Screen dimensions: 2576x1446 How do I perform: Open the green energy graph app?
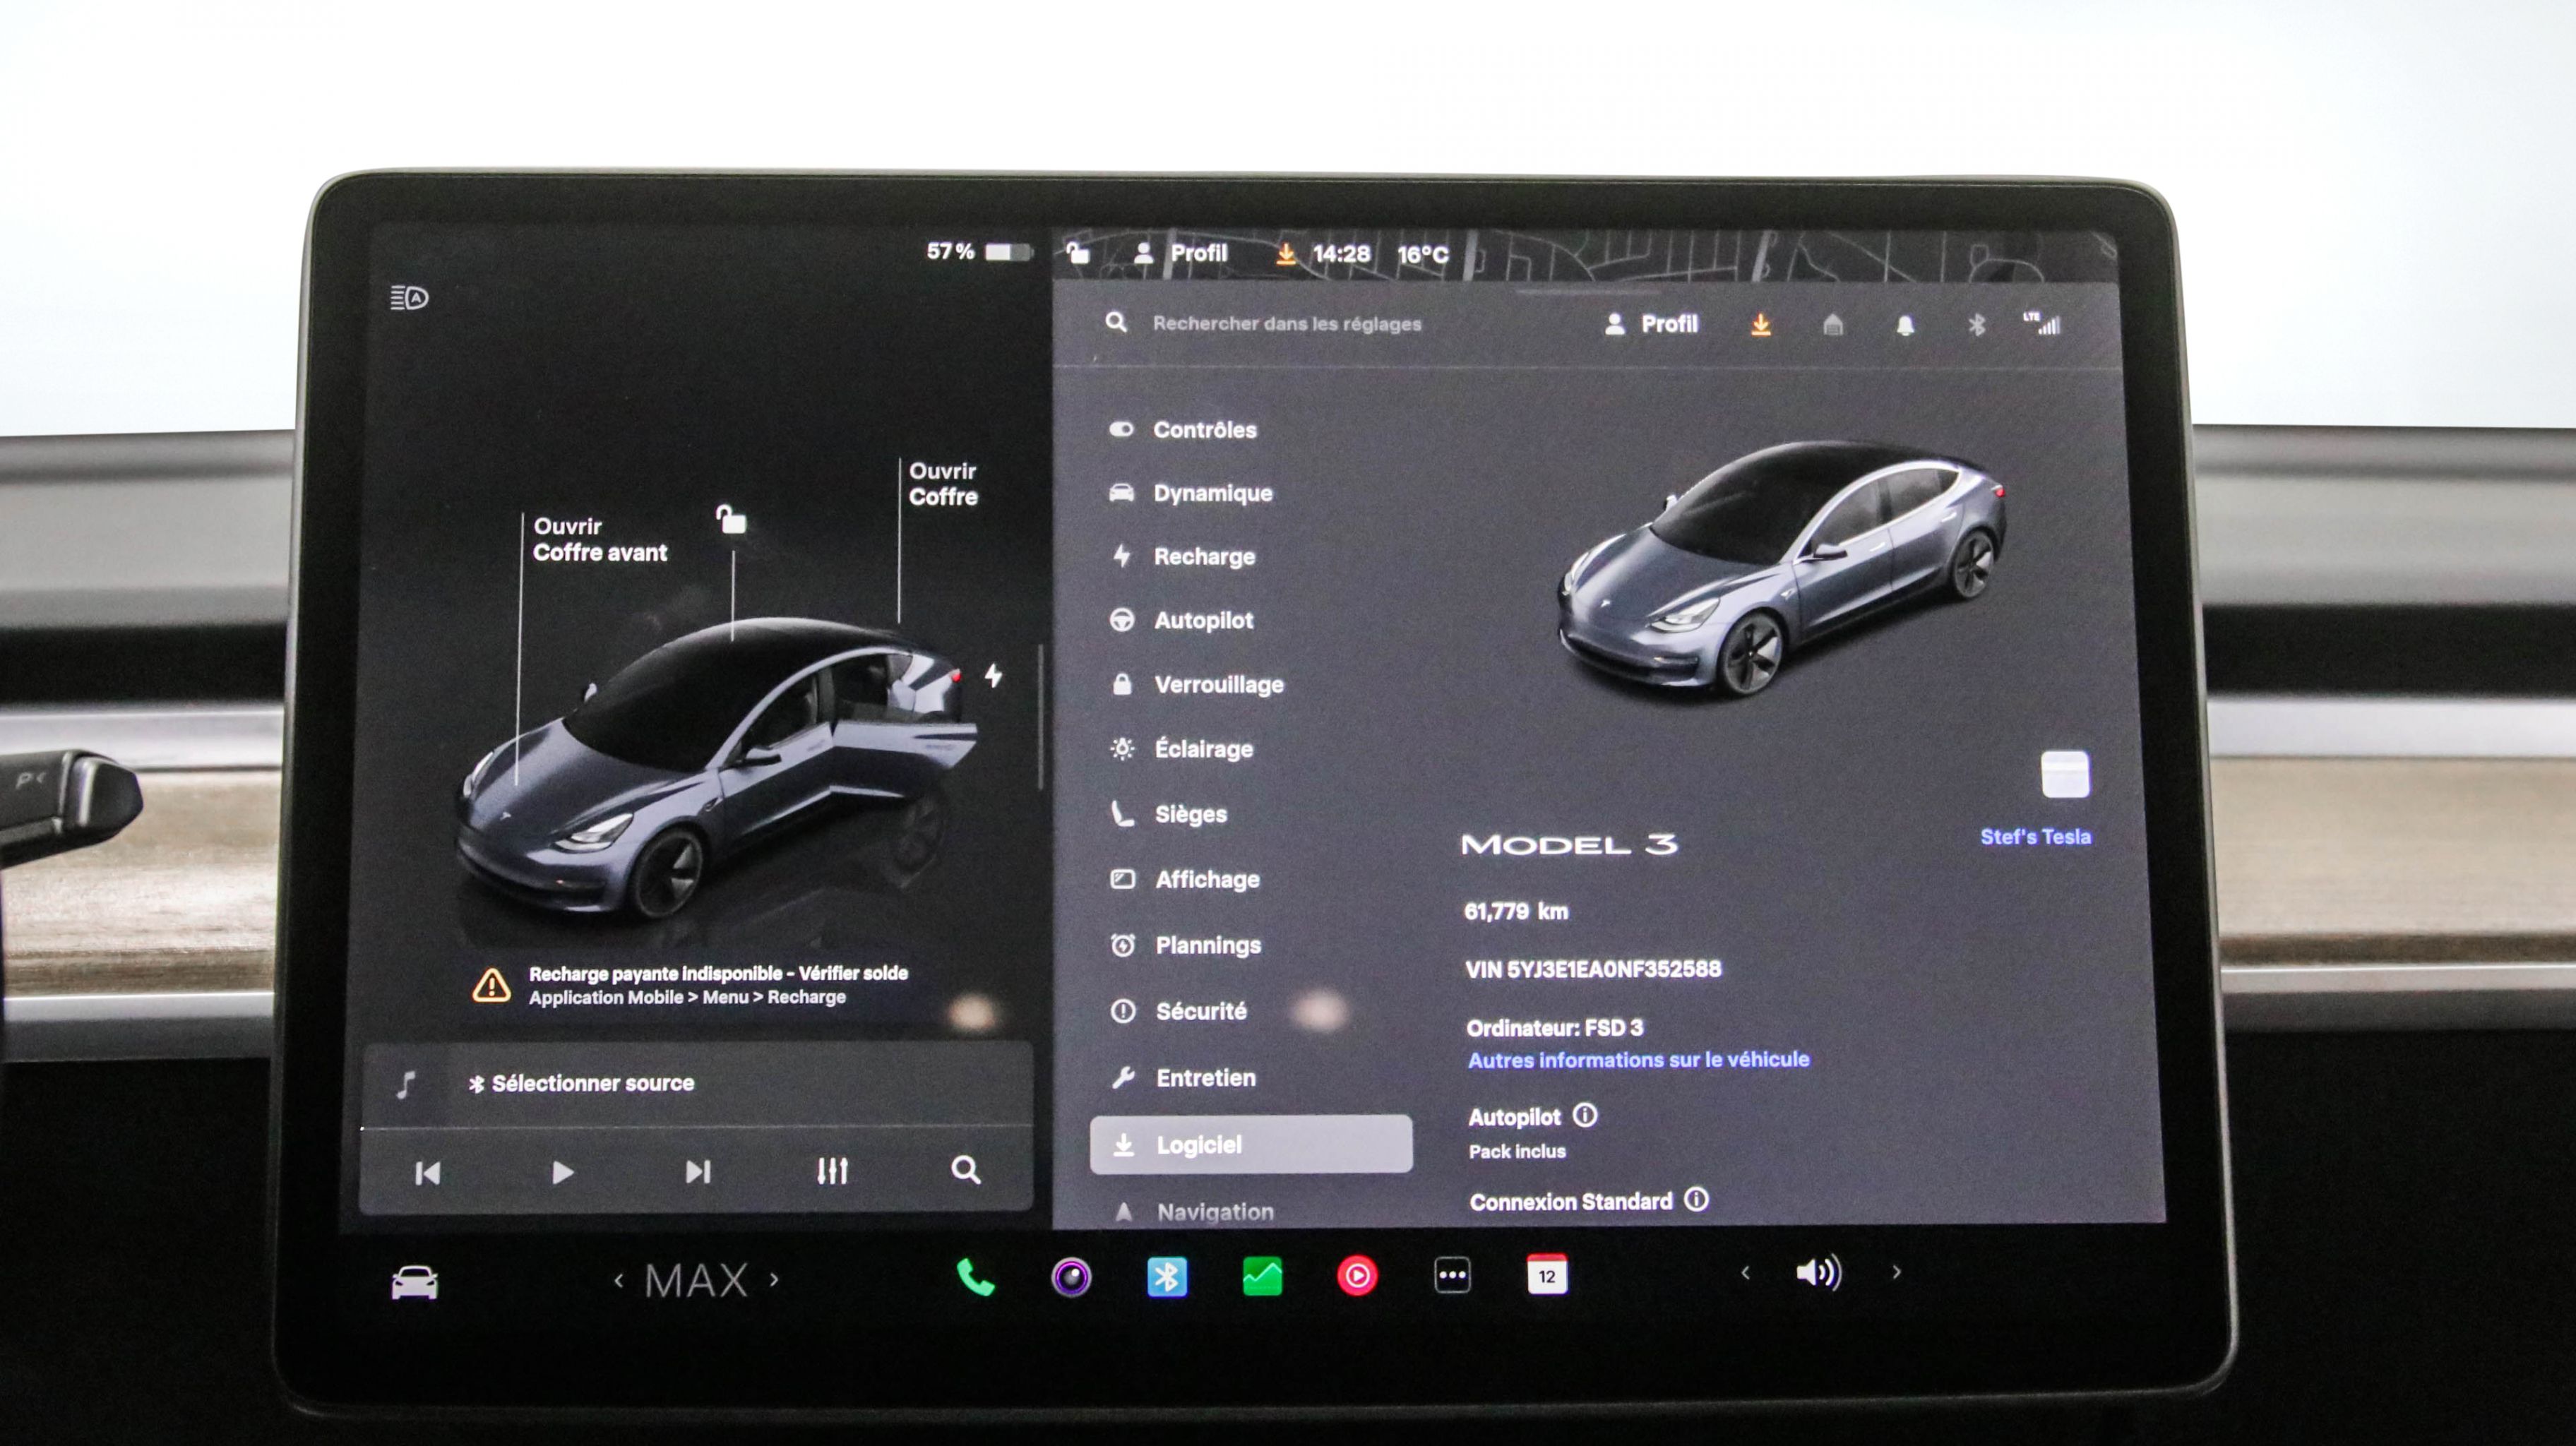[x=1262, y=1277]
